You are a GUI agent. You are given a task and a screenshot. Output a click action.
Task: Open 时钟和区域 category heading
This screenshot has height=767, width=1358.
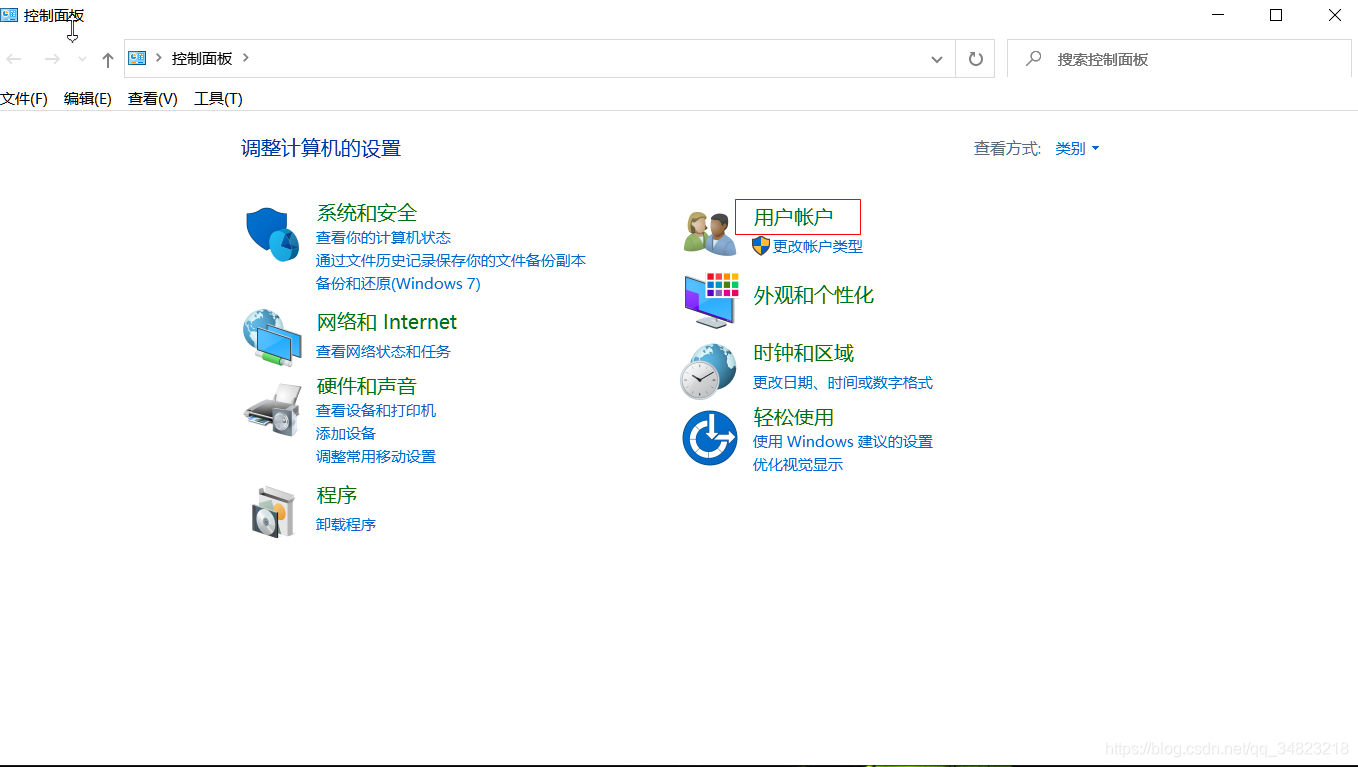(x=803, y=353)
